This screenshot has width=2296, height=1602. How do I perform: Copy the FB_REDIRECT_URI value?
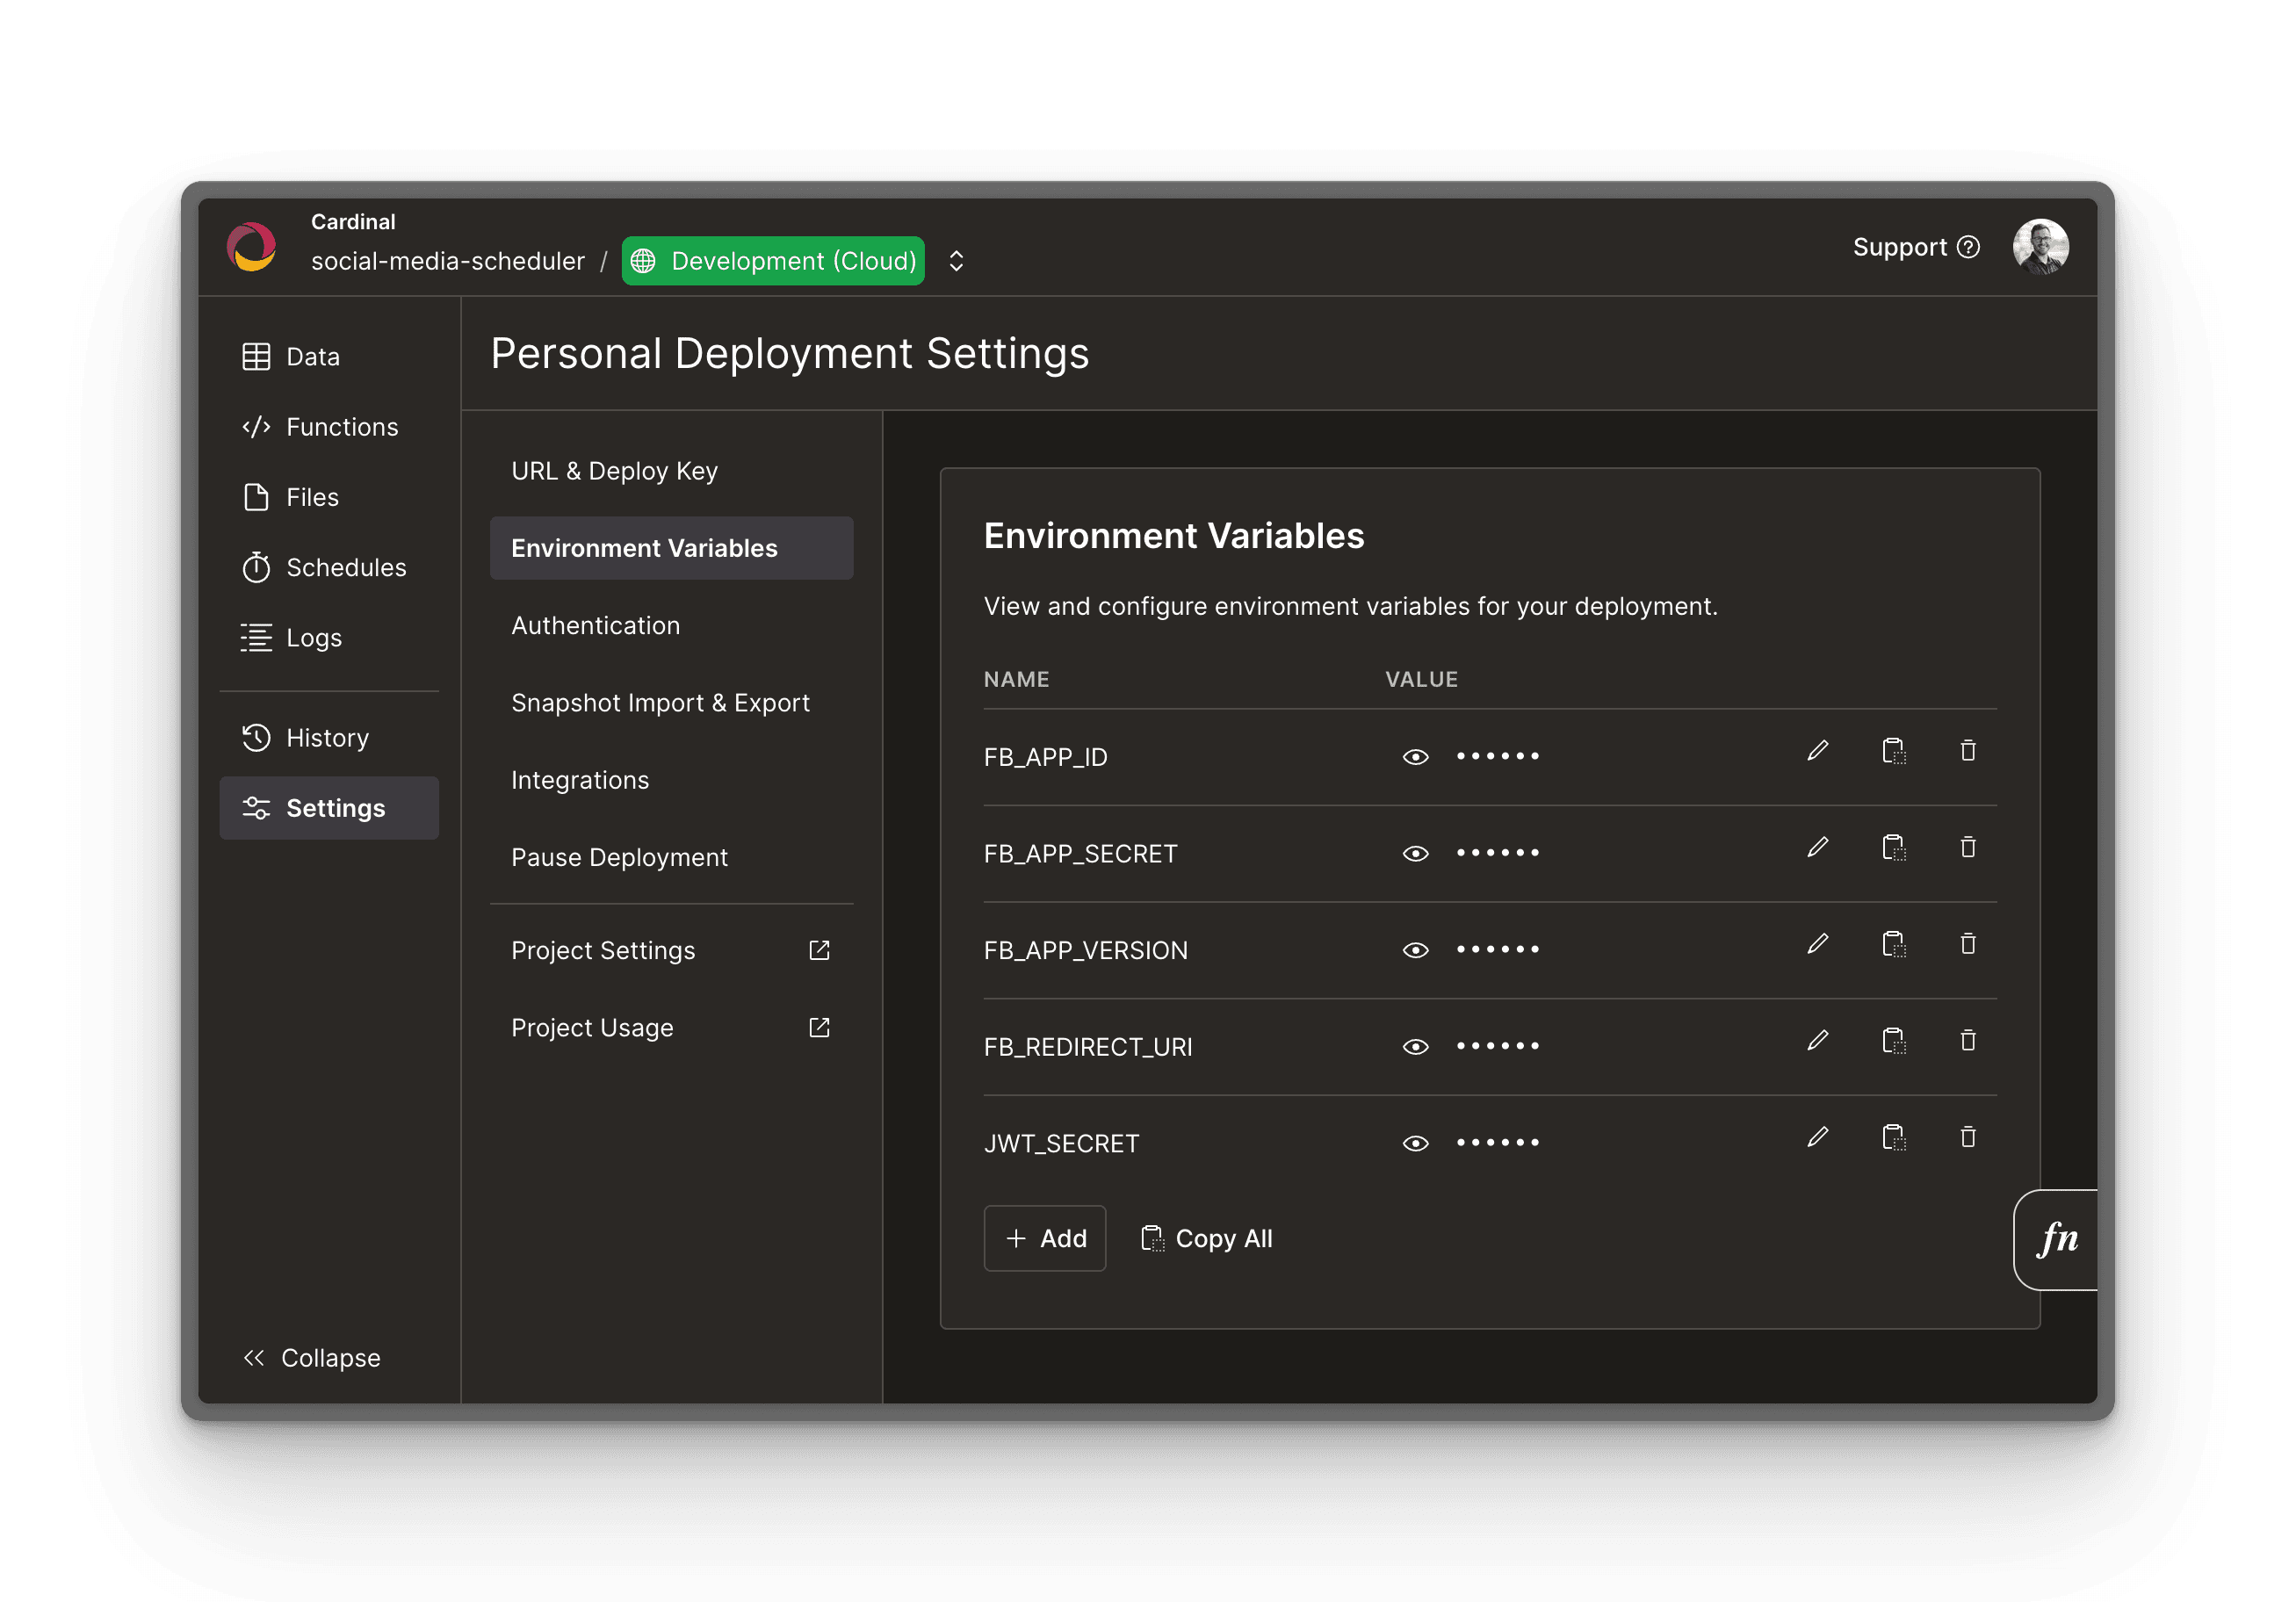click(x=1893, y=1041)
